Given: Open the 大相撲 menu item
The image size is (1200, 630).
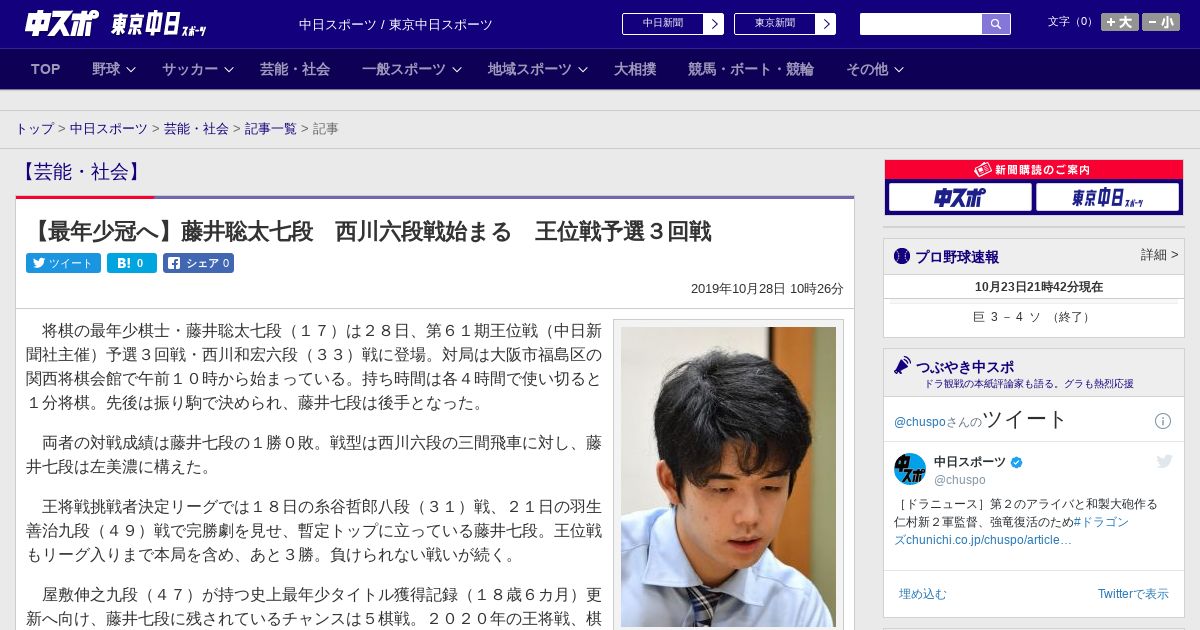Looking at the screenshot, I should click(635, 69).
